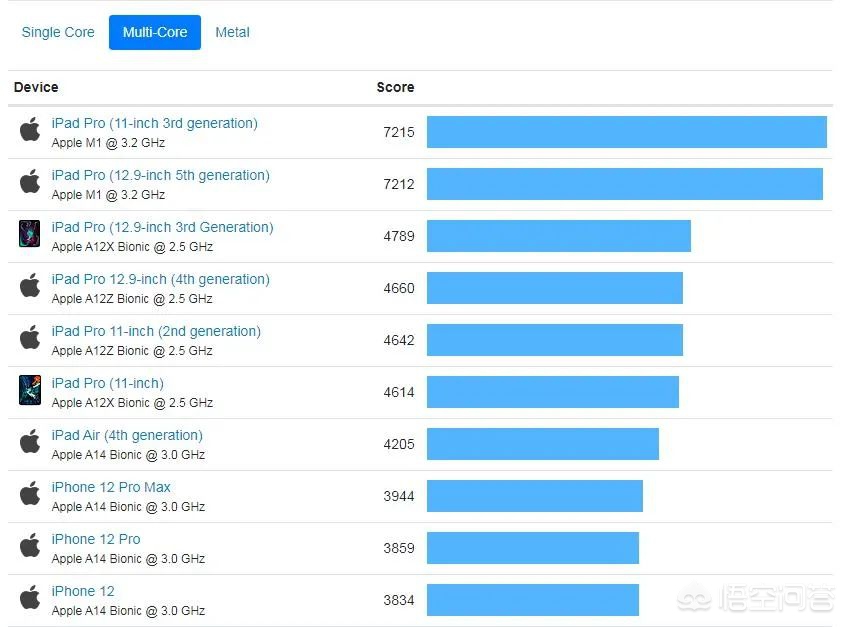Image resolution: width=850 pixels, height=627 pixels.
Task: Open iPad Pro 11-inch (2nd generation) link
Action: pyautogui.click(x=156, y=332)
